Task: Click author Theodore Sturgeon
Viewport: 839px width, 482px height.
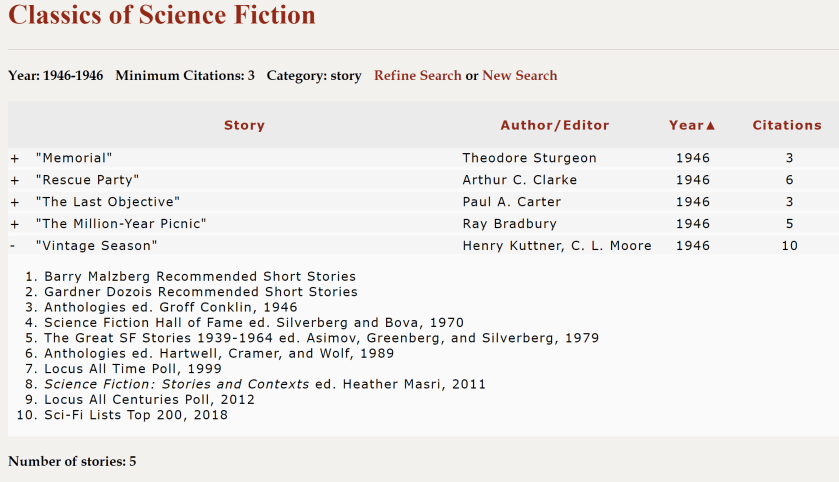Action: (x=529, y=158)
